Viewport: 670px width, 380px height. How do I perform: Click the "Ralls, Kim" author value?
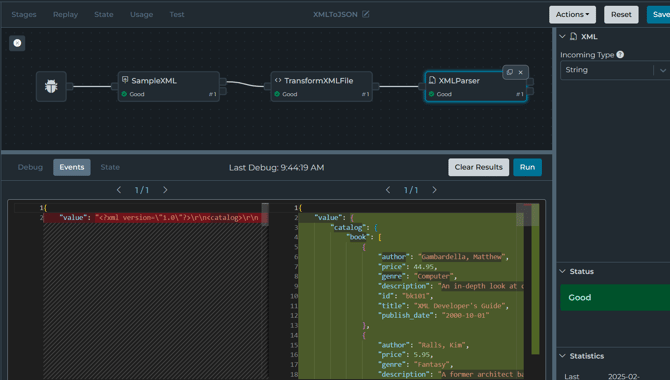point(442,345)
